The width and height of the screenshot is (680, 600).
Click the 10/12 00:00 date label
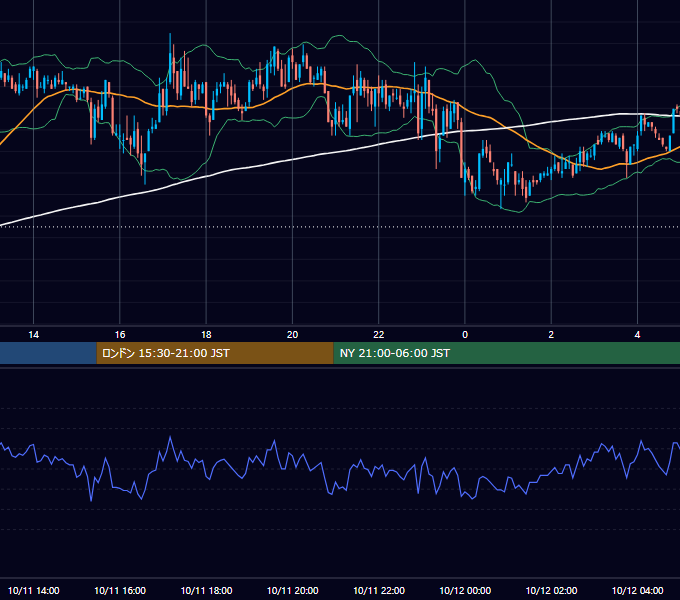click(x=465, y=590)
